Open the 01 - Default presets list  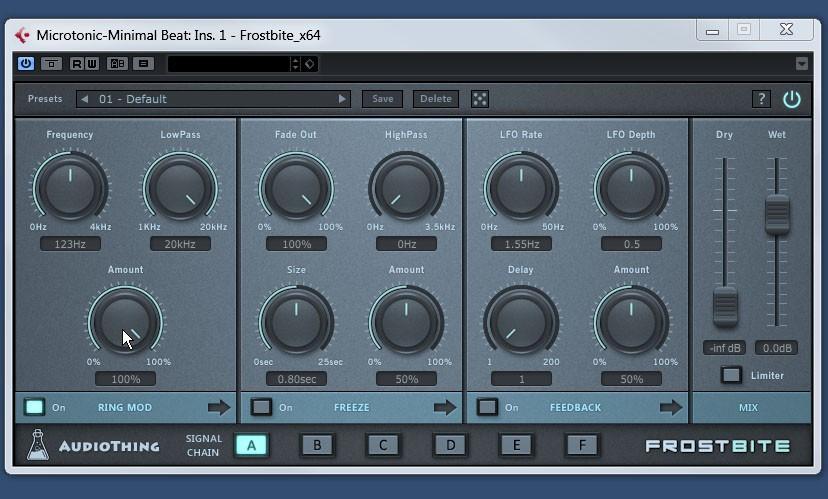(212, 99)
